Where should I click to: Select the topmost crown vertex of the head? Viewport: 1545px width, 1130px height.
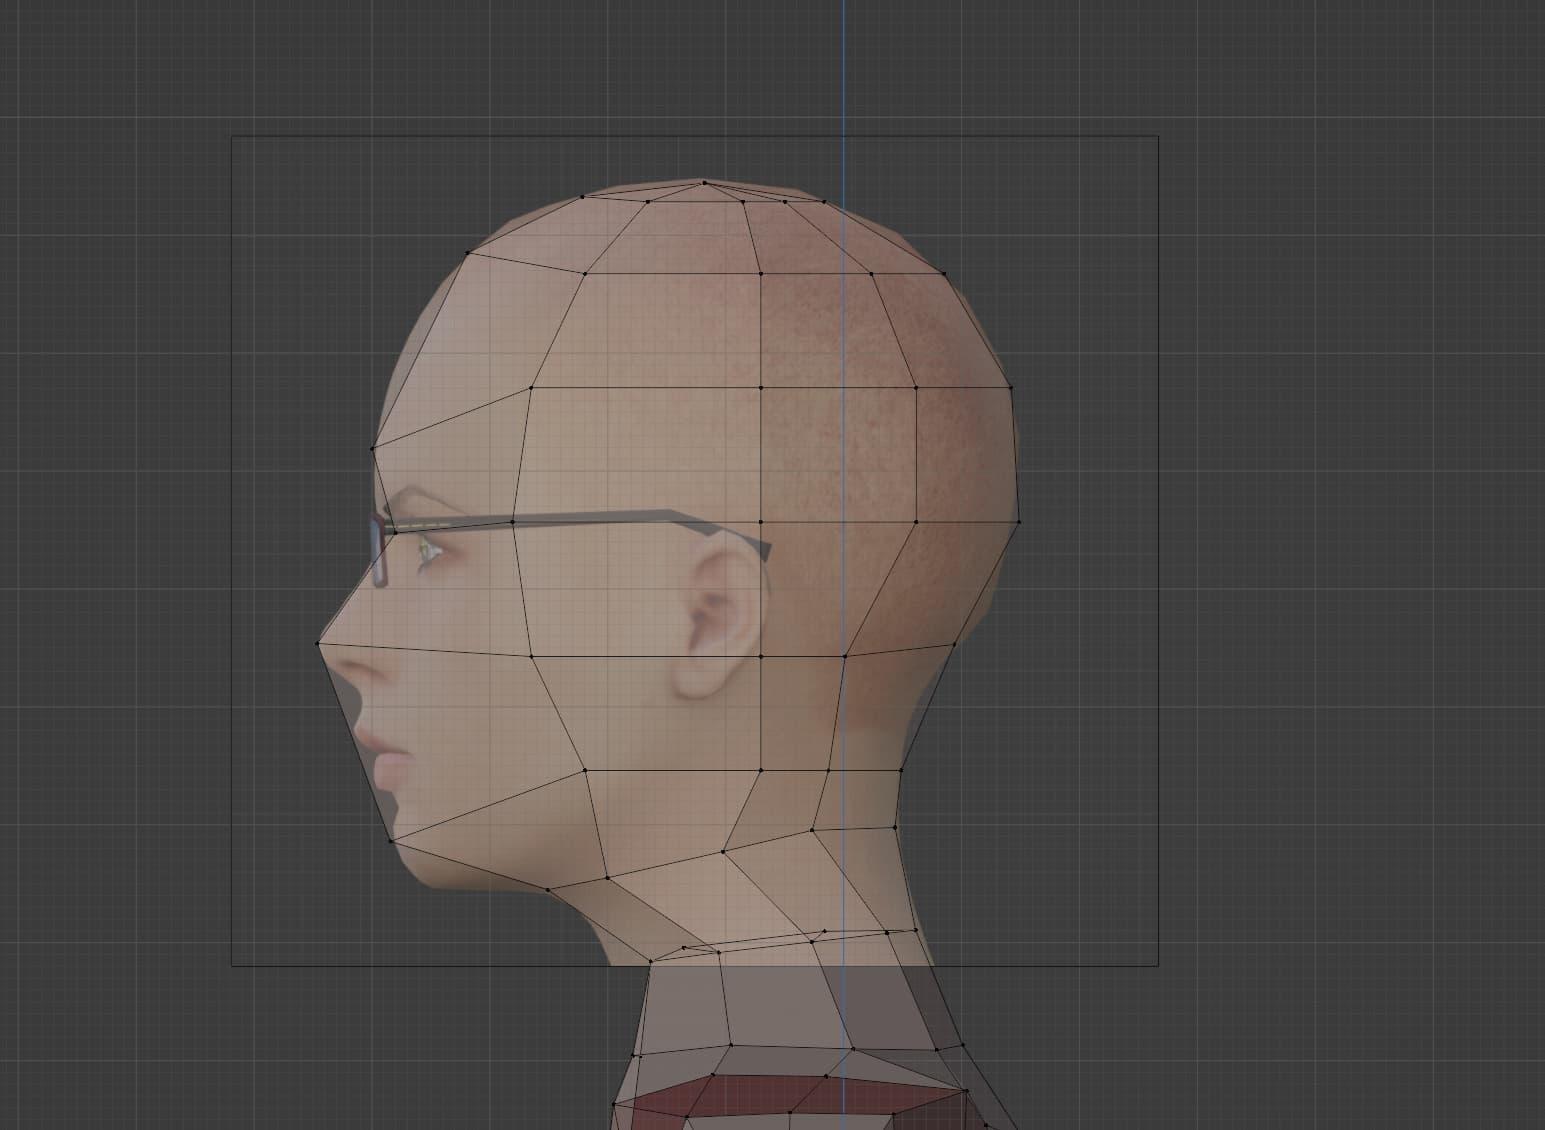[704, 183]
